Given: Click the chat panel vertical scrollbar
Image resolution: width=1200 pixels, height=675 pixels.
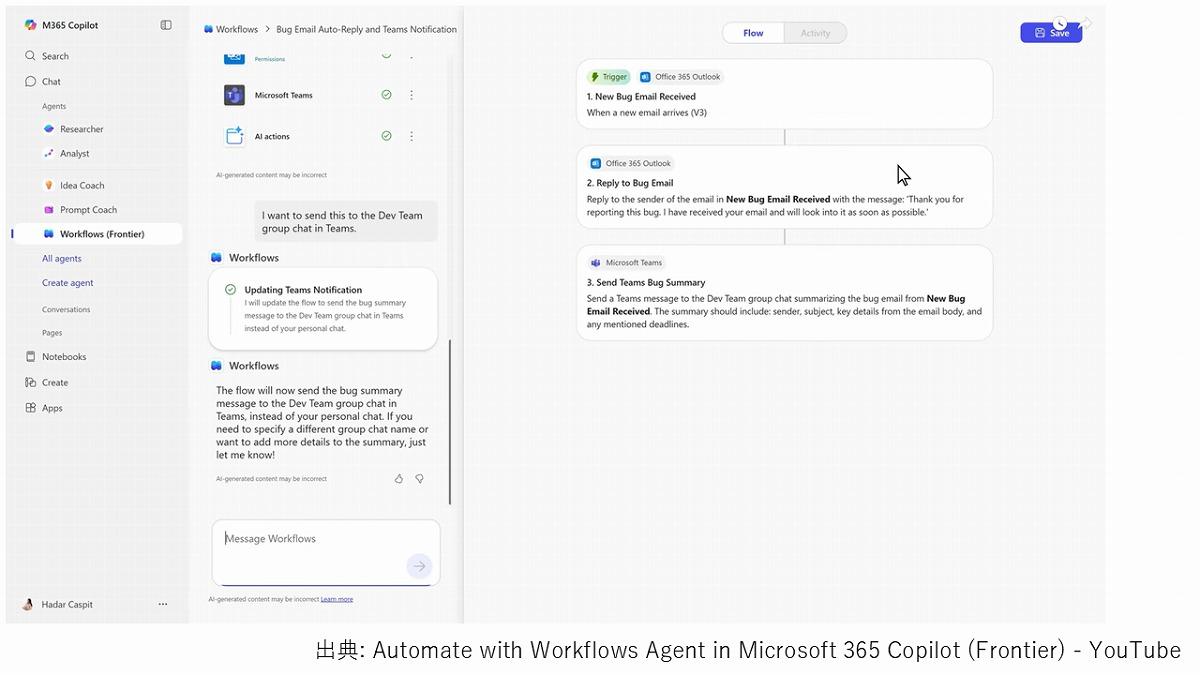Looking at the screenshot, I should (450, 420).
